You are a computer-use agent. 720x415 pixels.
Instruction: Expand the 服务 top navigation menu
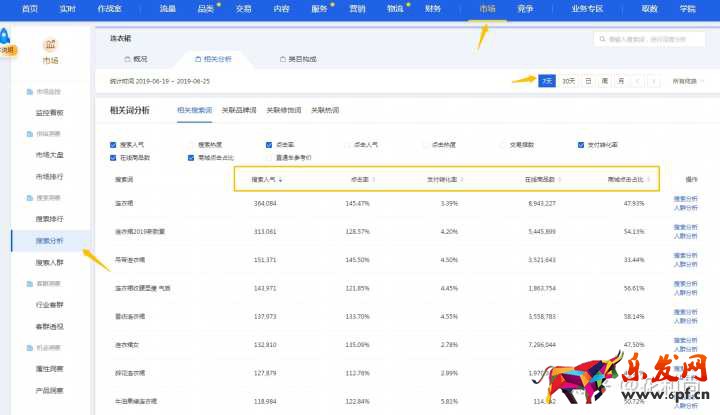(x=321, y=8)
